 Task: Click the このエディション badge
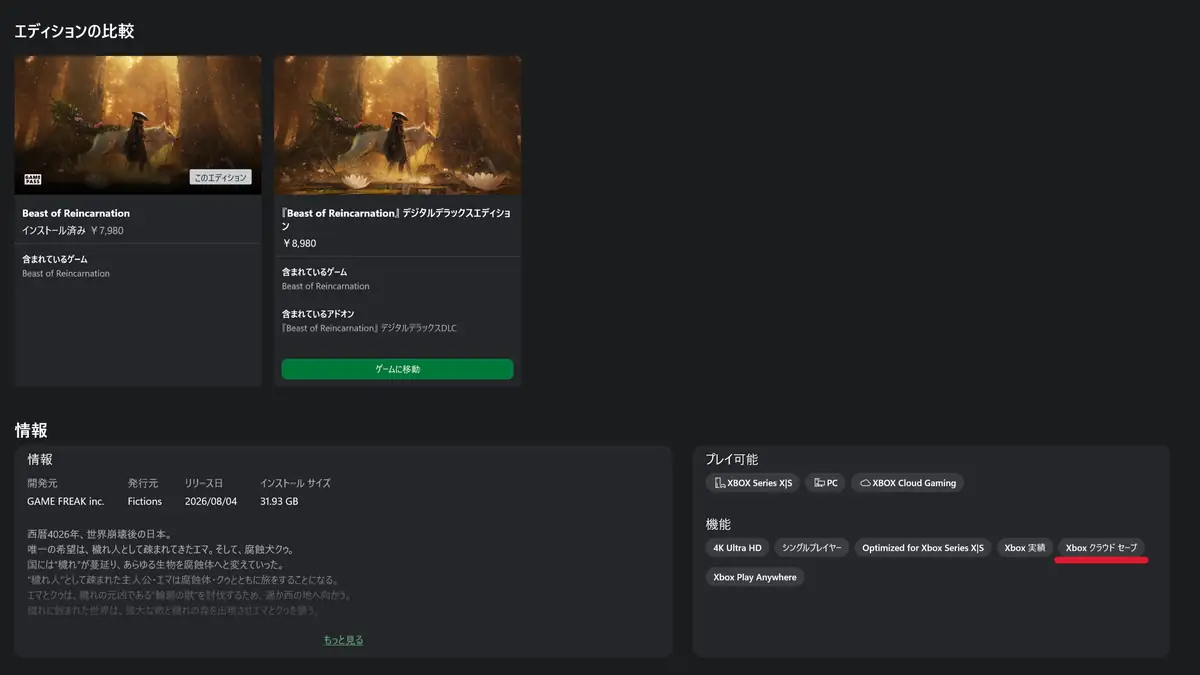click(x=220, y=177)
